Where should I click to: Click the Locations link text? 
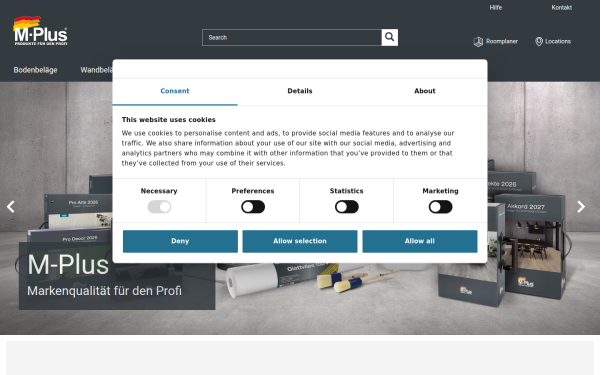tap(558, 41)
